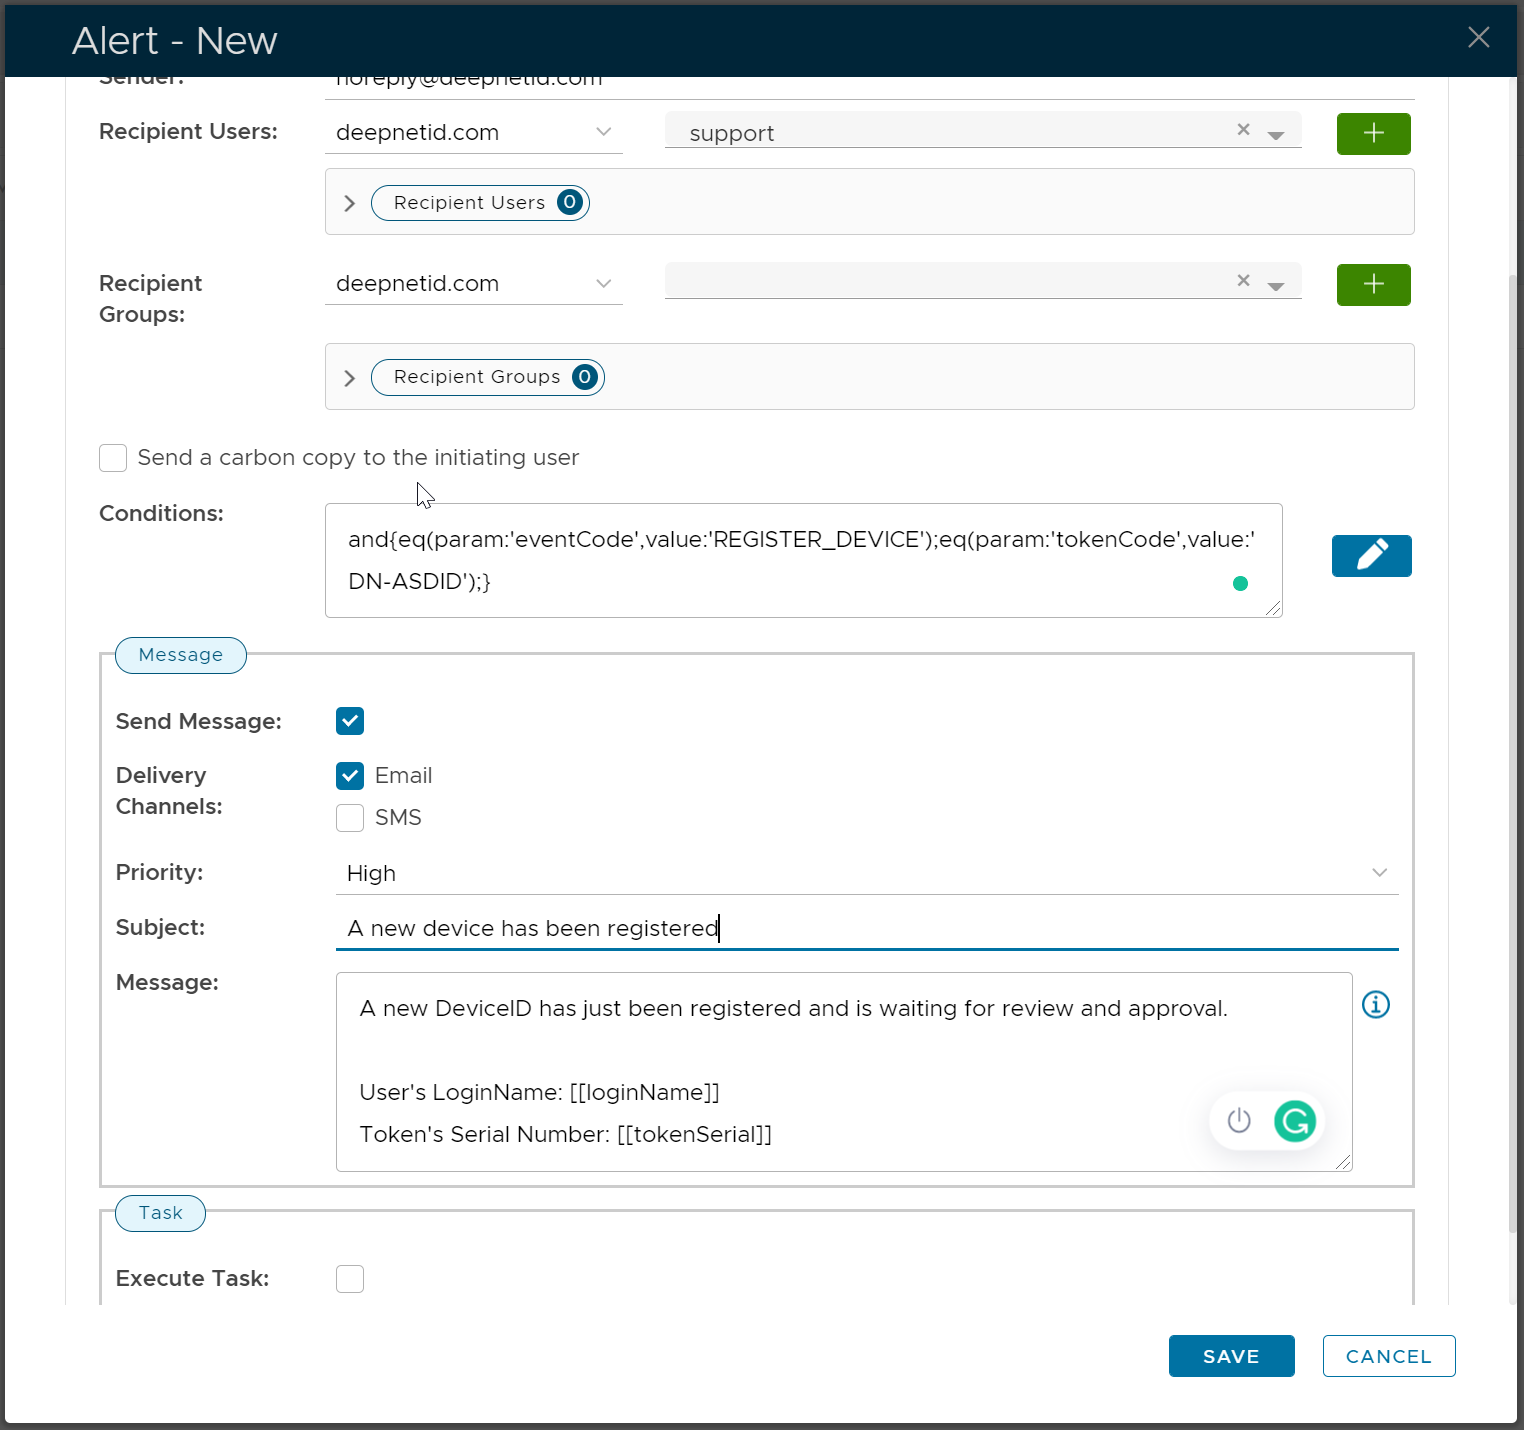Expand the Recipient Users list

tap(349, 203)
